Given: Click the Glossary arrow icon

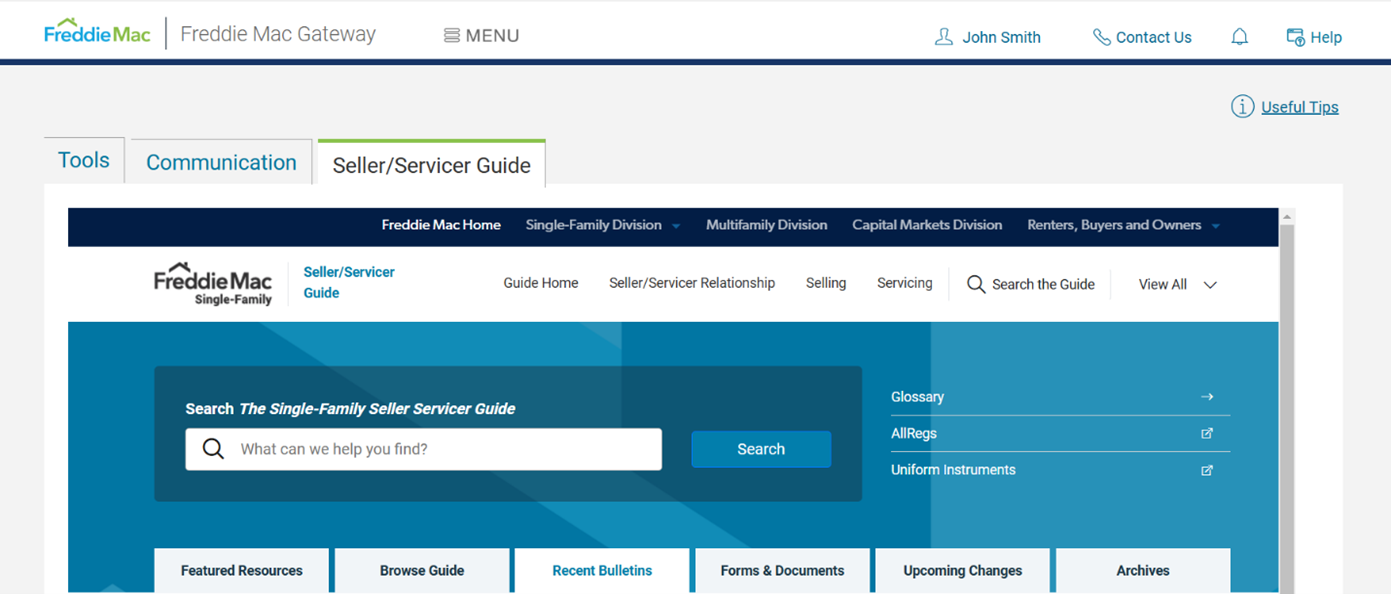Looking at the screenshot, I should 1207,397.
